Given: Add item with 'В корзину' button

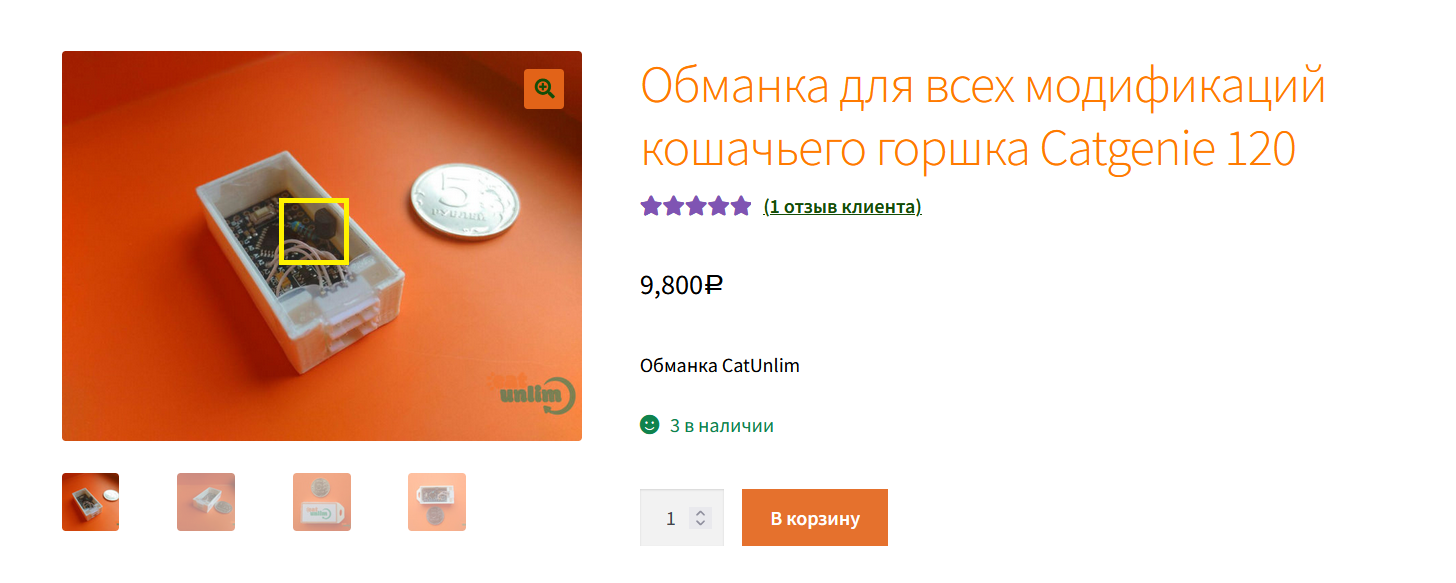Looking at the screenshot, I should pos(815,518).
